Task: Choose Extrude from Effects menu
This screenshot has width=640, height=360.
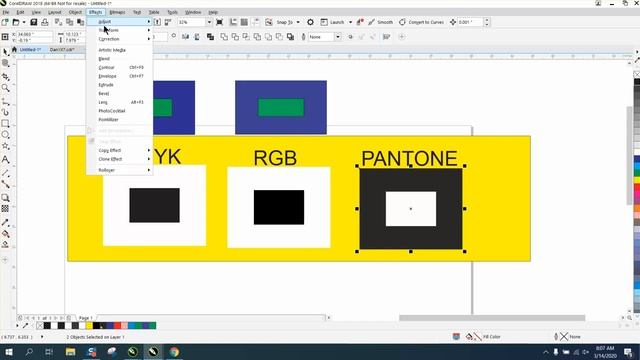Action: click(120, 84)
